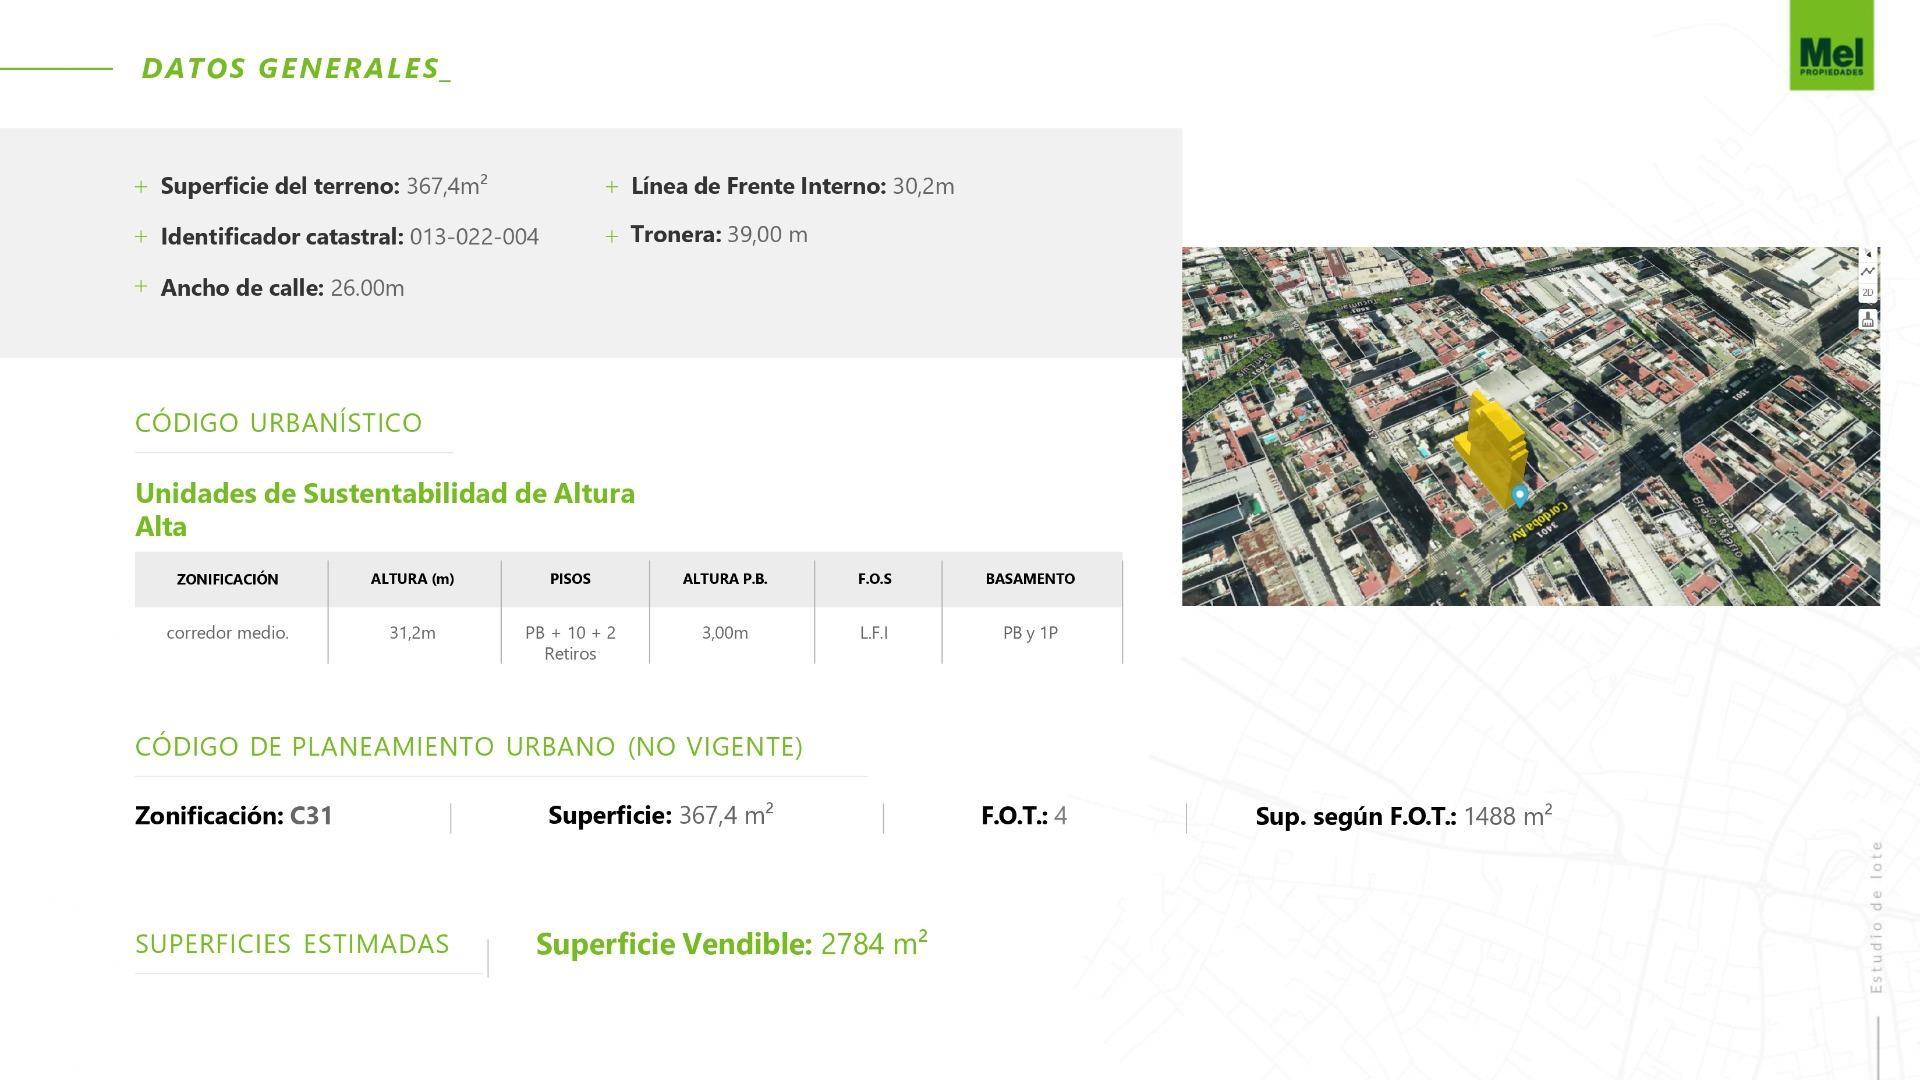This screenshot has height=1080, width=1920.
Task: Click the blue location pin marker
Action: pyautogui.click(x=1519, y=495)
